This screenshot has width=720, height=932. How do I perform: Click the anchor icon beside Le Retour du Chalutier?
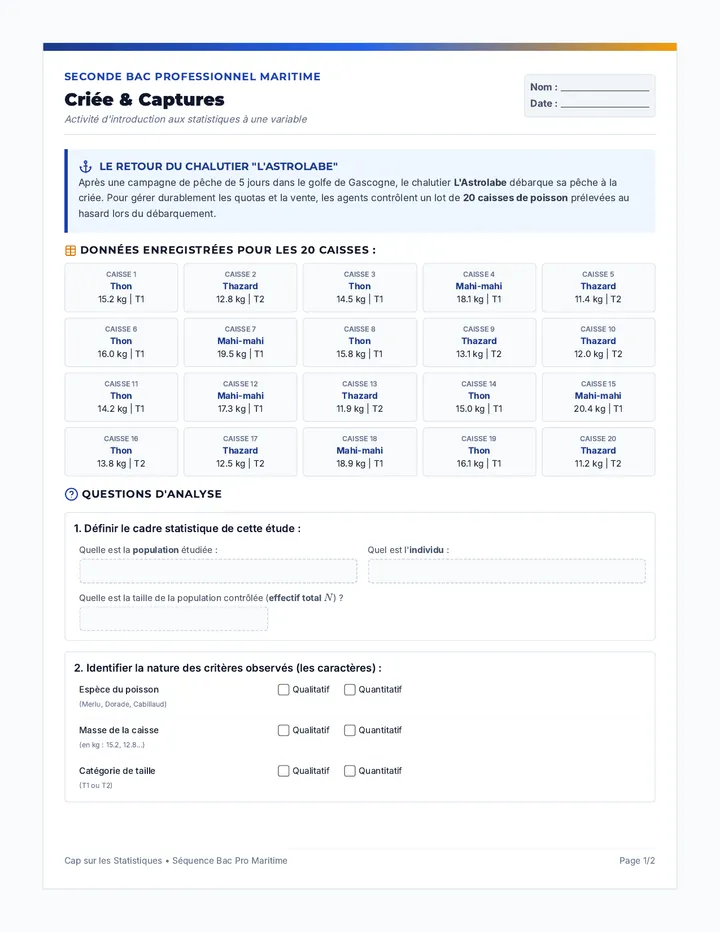point(86,166)
